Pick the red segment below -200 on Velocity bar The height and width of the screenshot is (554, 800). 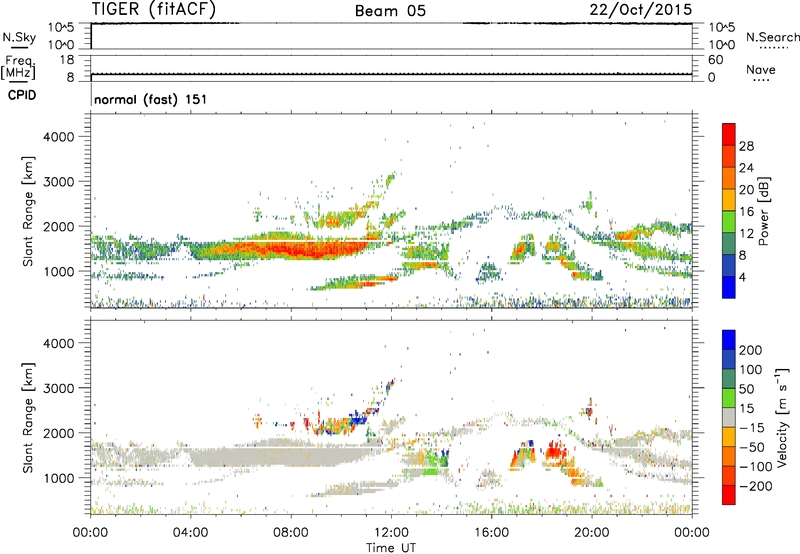point(729,495)
